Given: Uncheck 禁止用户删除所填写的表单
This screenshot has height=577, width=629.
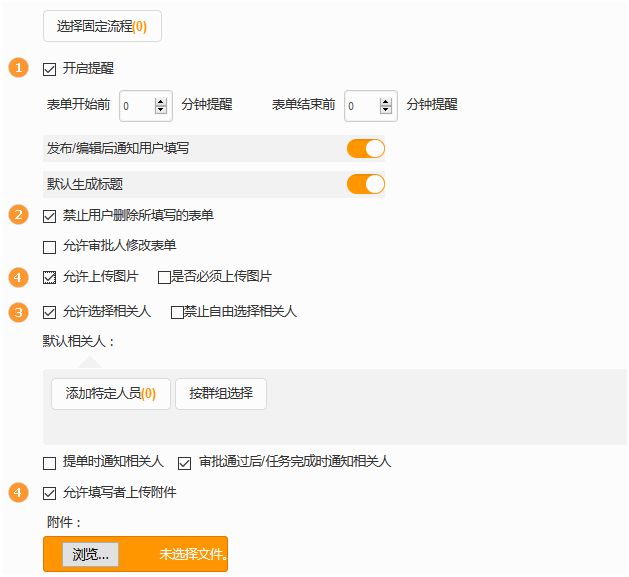Looking at the screenshot, I should [x=50, y=216].
